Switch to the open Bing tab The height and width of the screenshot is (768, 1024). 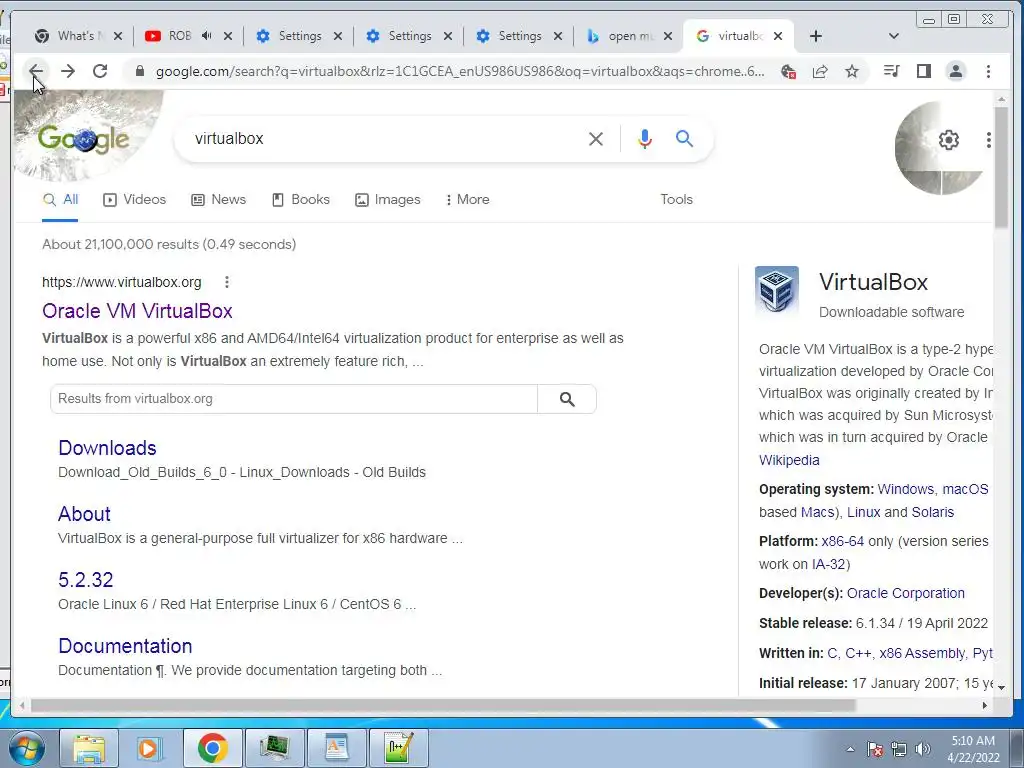(x=622, y=37)
